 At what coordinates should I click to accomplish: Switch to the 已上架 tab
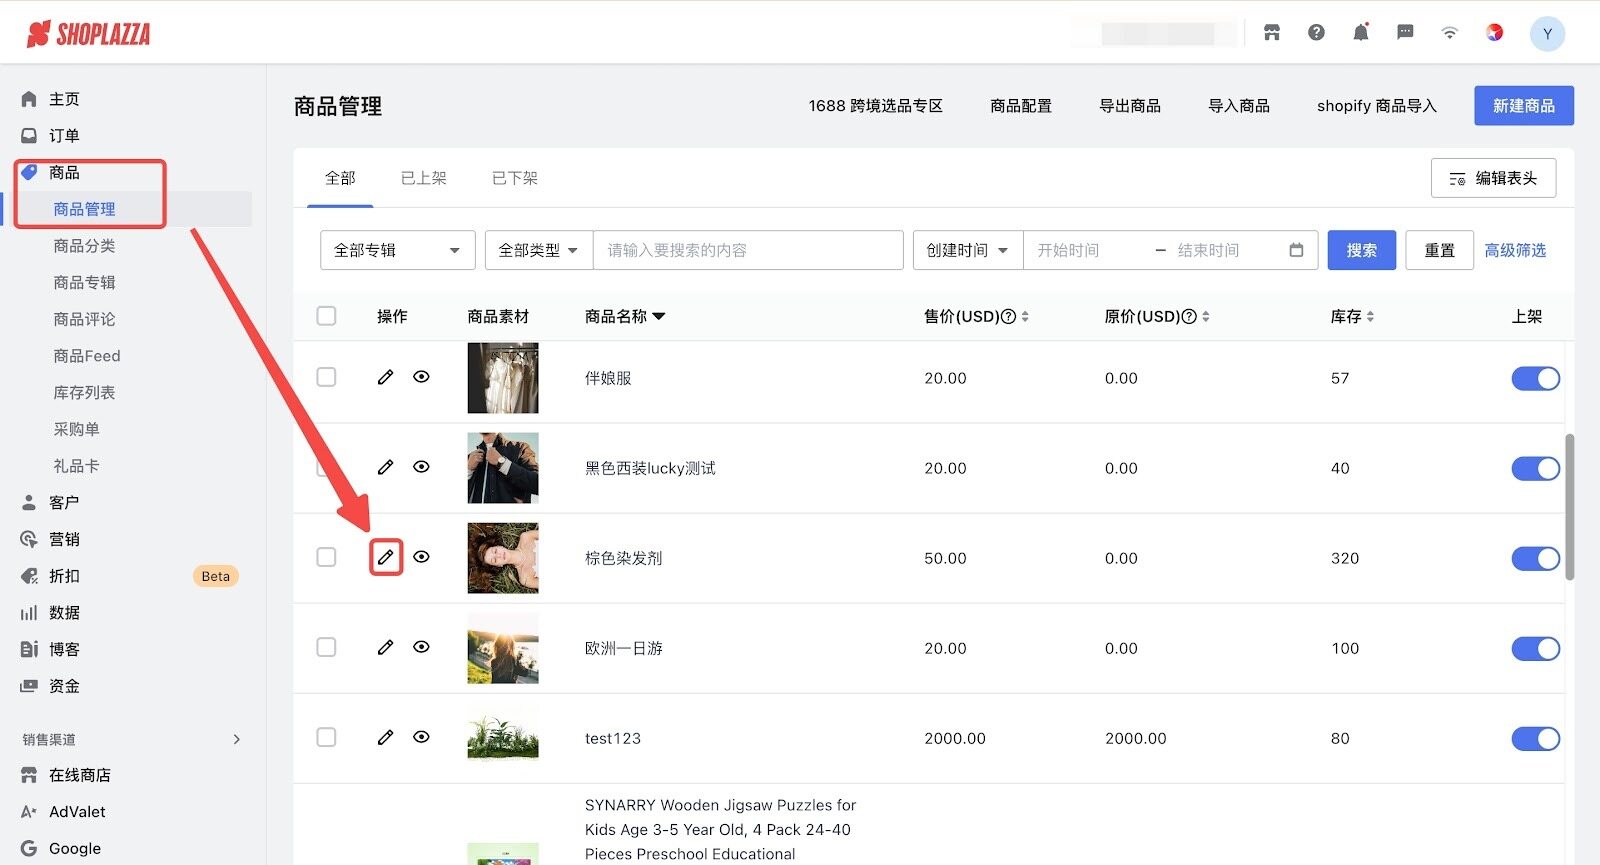point(423,178)
